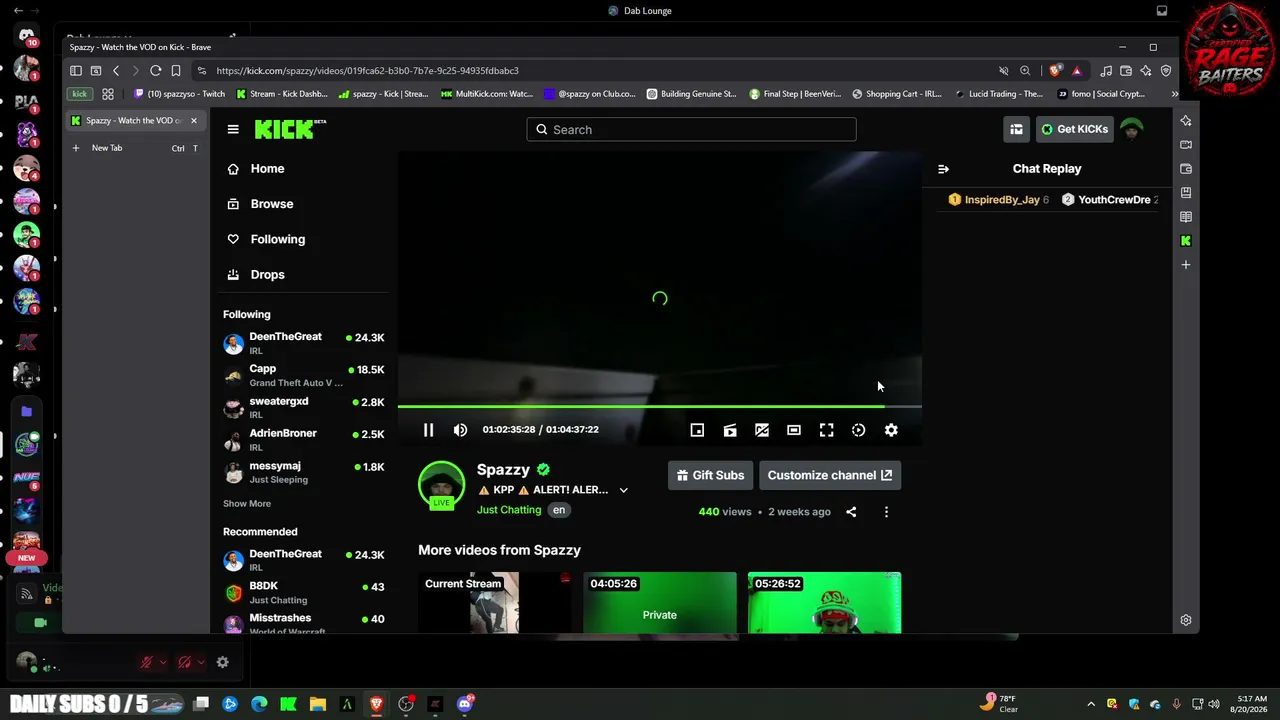Viewport: 1280px width, 720px height.
Task: Open Spazzy's live channel avatar
Action: pyautogui.click(x=441, y=485)
